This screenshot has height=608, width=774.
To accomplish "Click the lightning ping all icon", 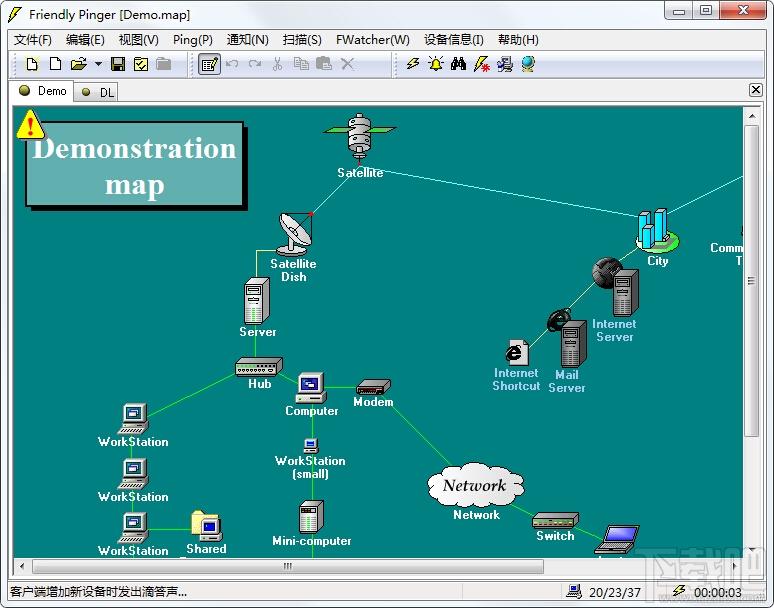I will point(413,64).
